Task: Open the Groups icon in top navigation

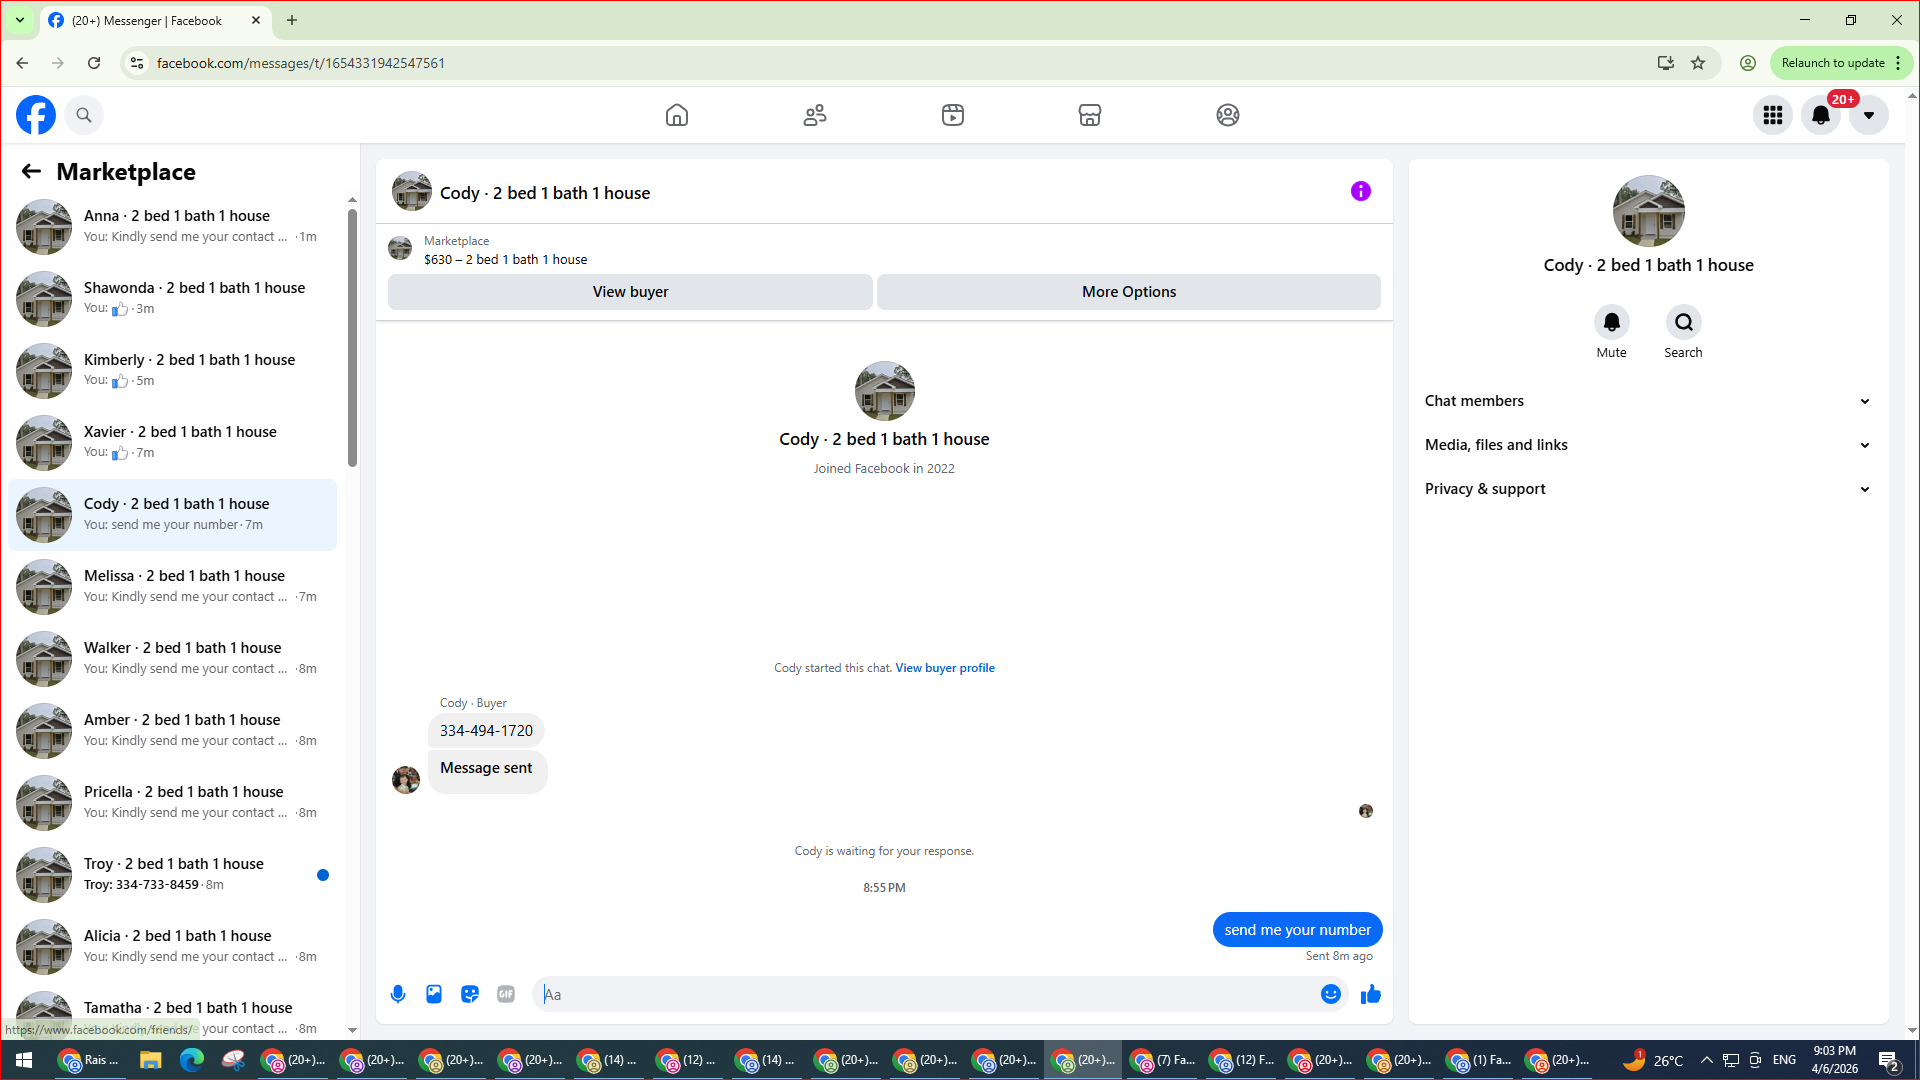Action: 1228,115
